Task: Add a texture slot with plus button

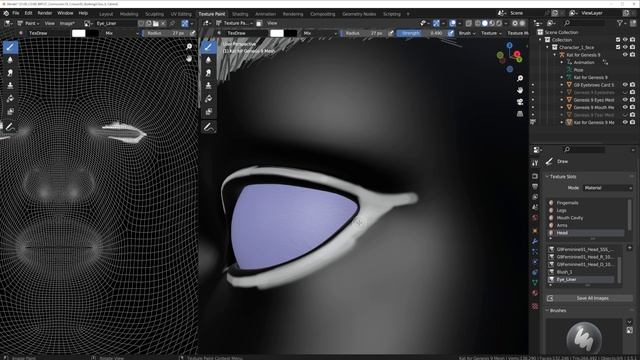Action: click(629, 248)
